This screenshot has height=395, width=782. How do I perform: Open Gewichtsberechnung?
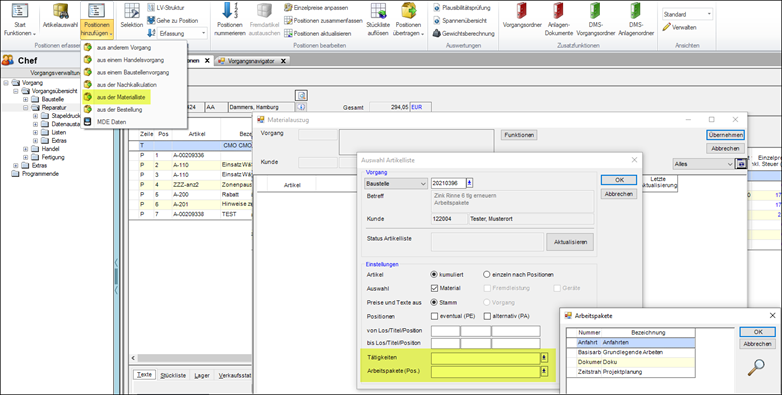(463, 33)
